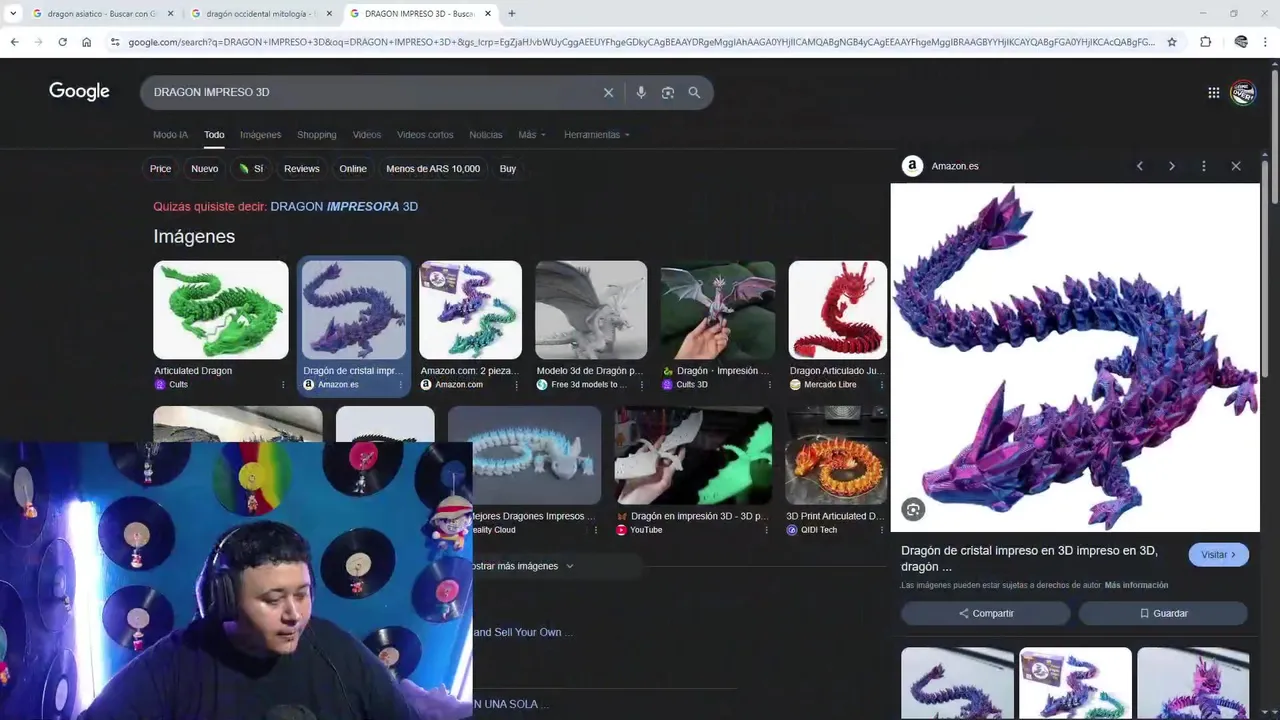Go back in browser history
The image size is (1280, 720).
coord(14,42)
